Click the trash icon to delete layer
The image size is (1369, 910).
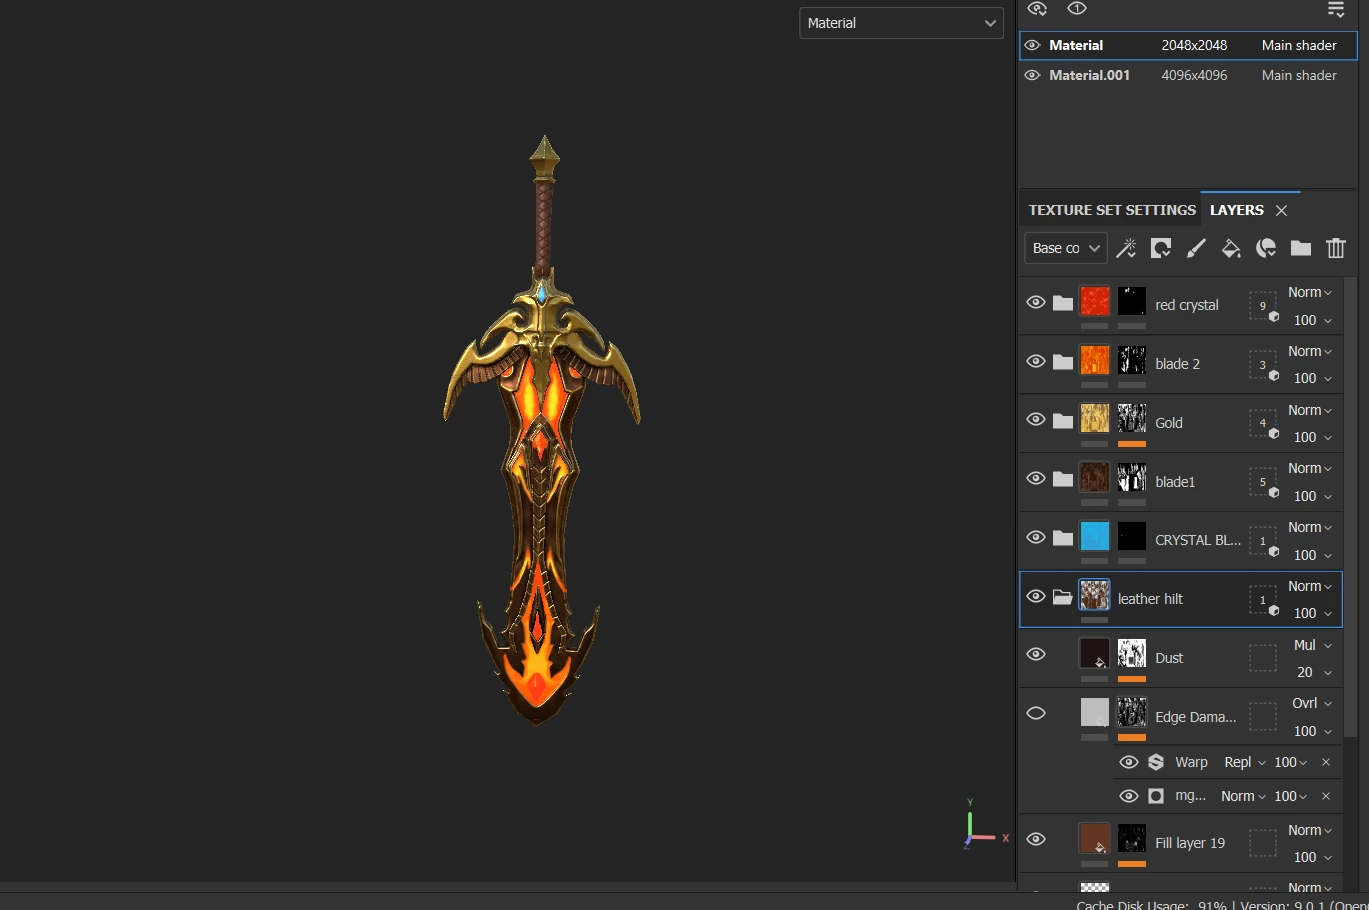point(1336,248)
